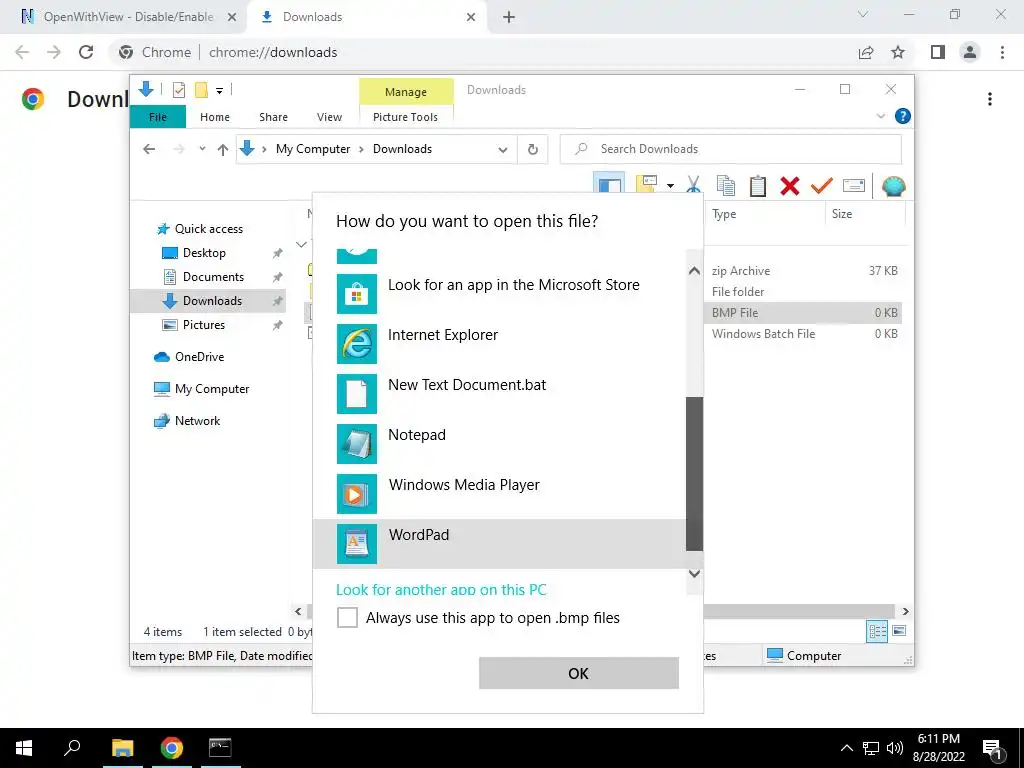This screenshot has height=768, width=1024.
Task: Bookmark this page with the star
Action: tap(898, 52)
